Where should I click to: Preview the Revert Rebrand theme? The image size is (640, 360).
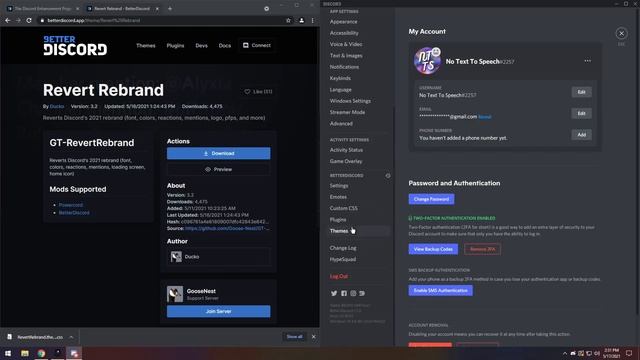tap(218, 169)
